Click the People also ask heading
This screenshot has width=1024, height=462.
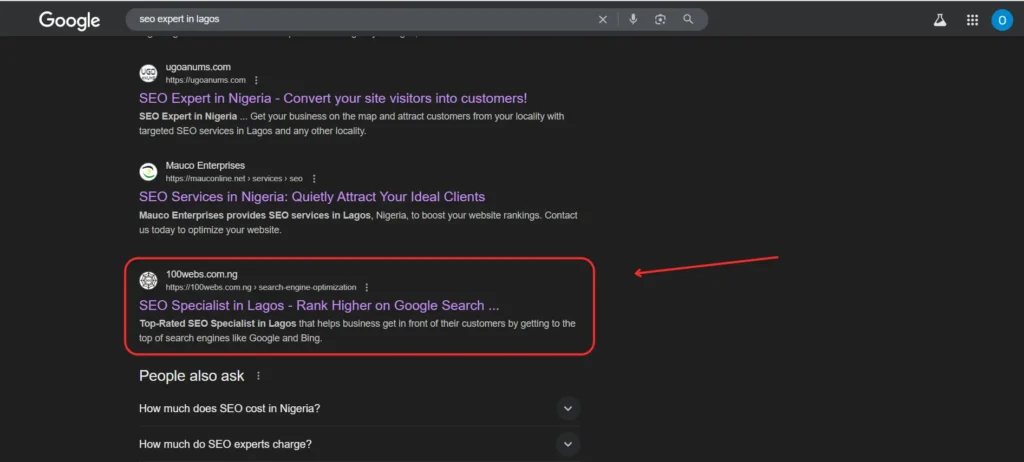click(x=191, y=376)
